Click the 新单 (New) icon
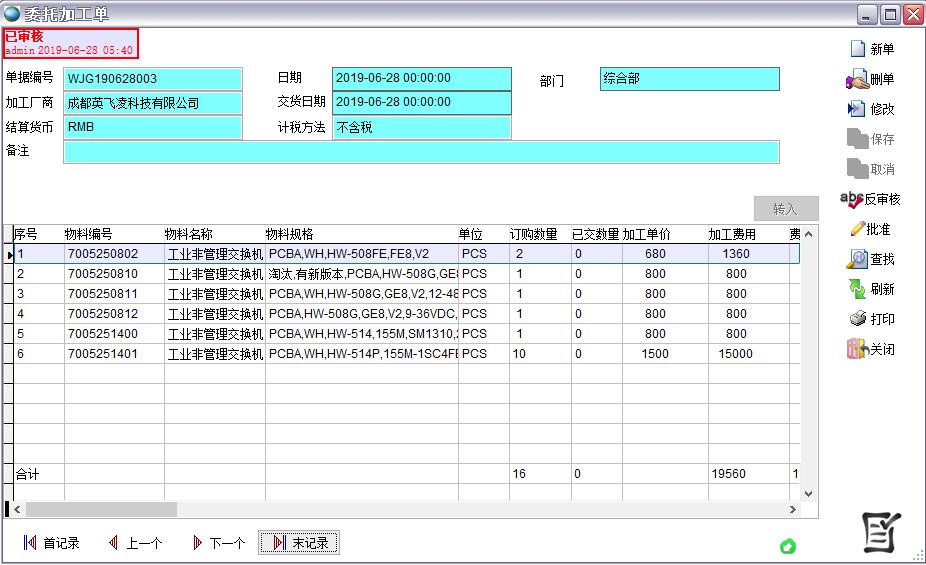 pos(857,49)
